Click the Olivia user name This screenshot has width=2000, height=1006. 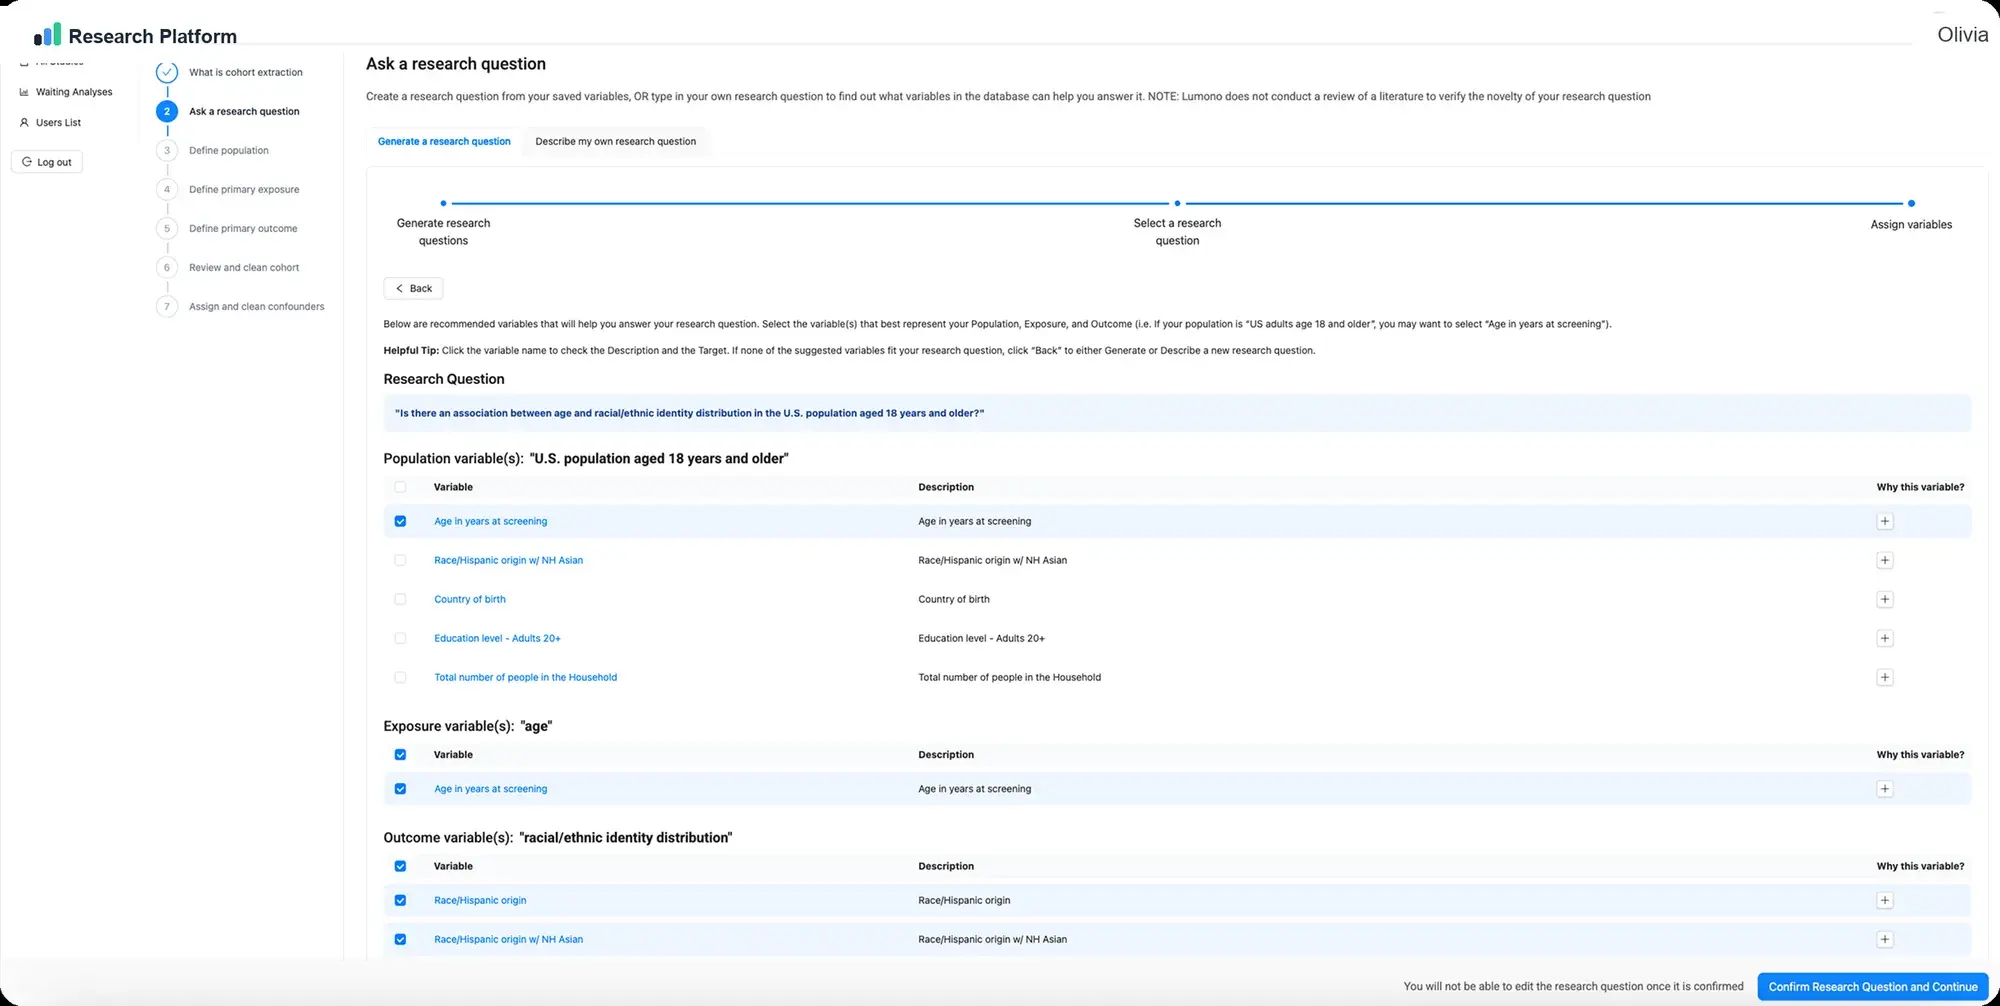click(x=1962, y=35)
